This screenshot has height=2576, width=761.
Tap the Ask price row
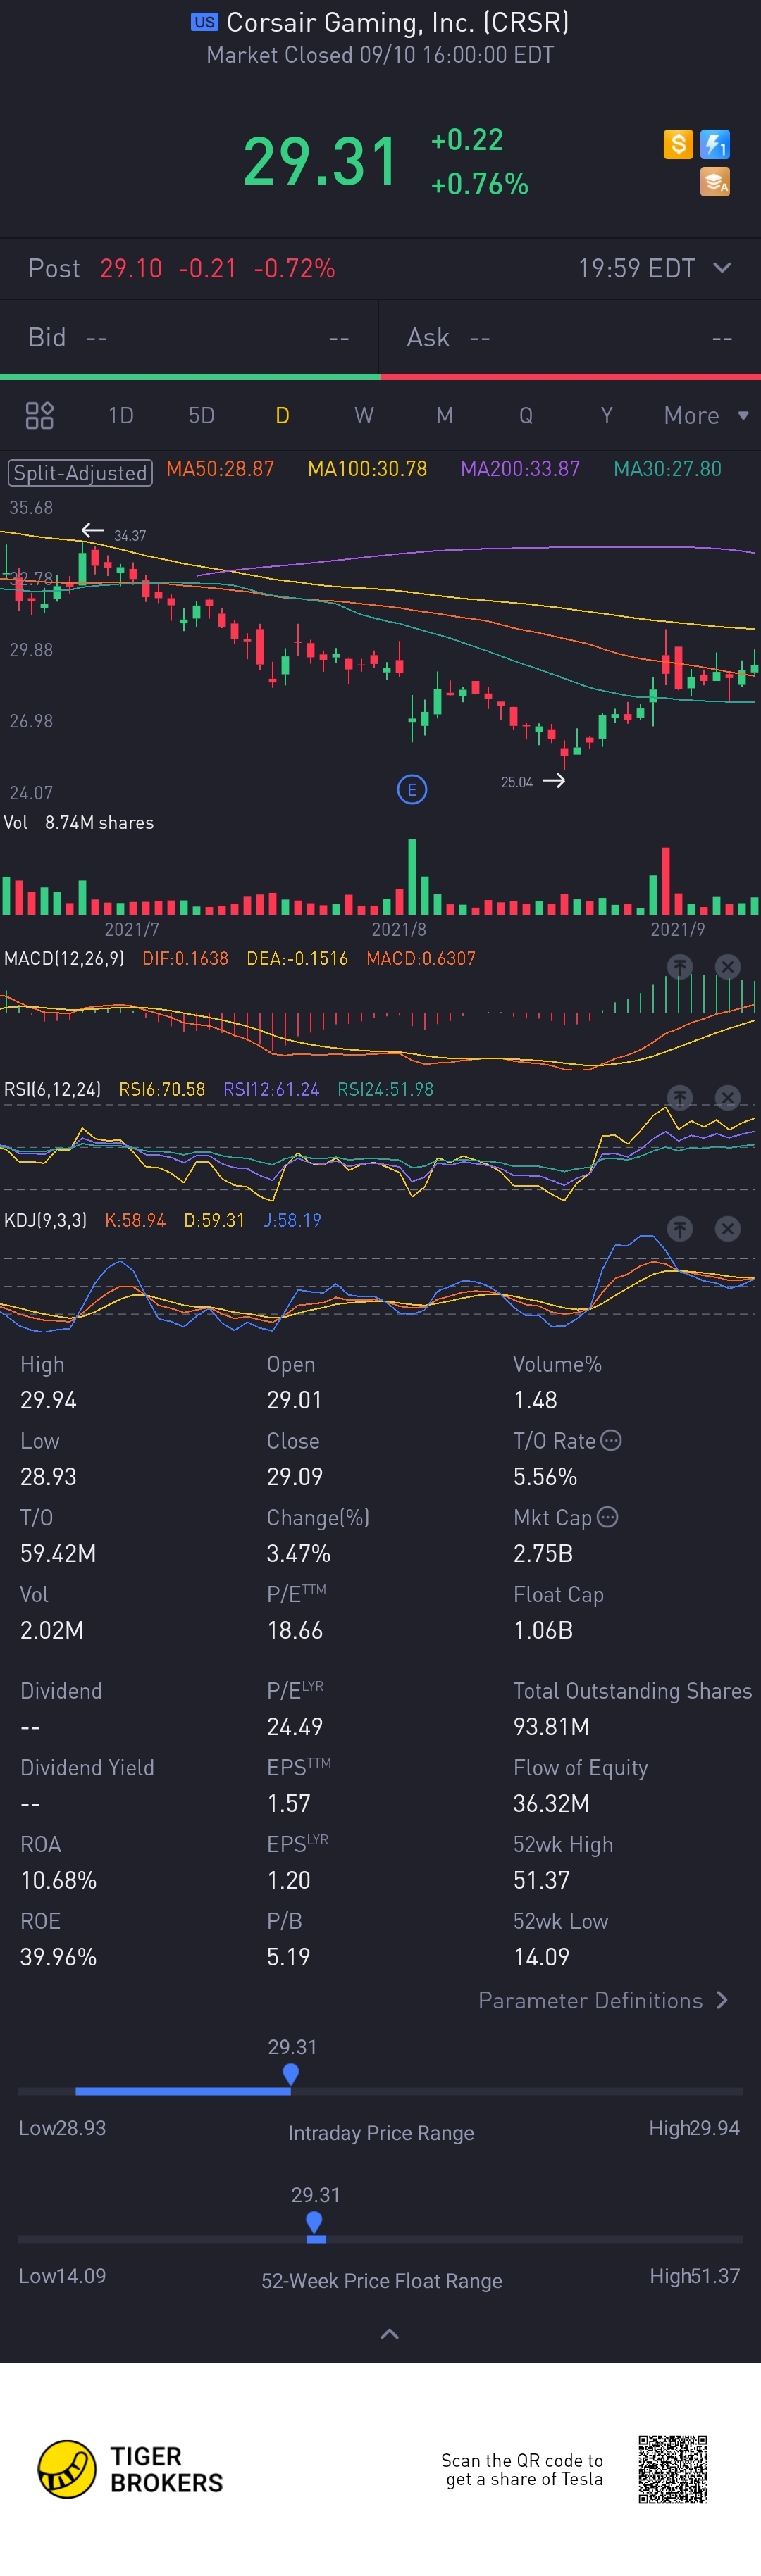tap(570, 337)
